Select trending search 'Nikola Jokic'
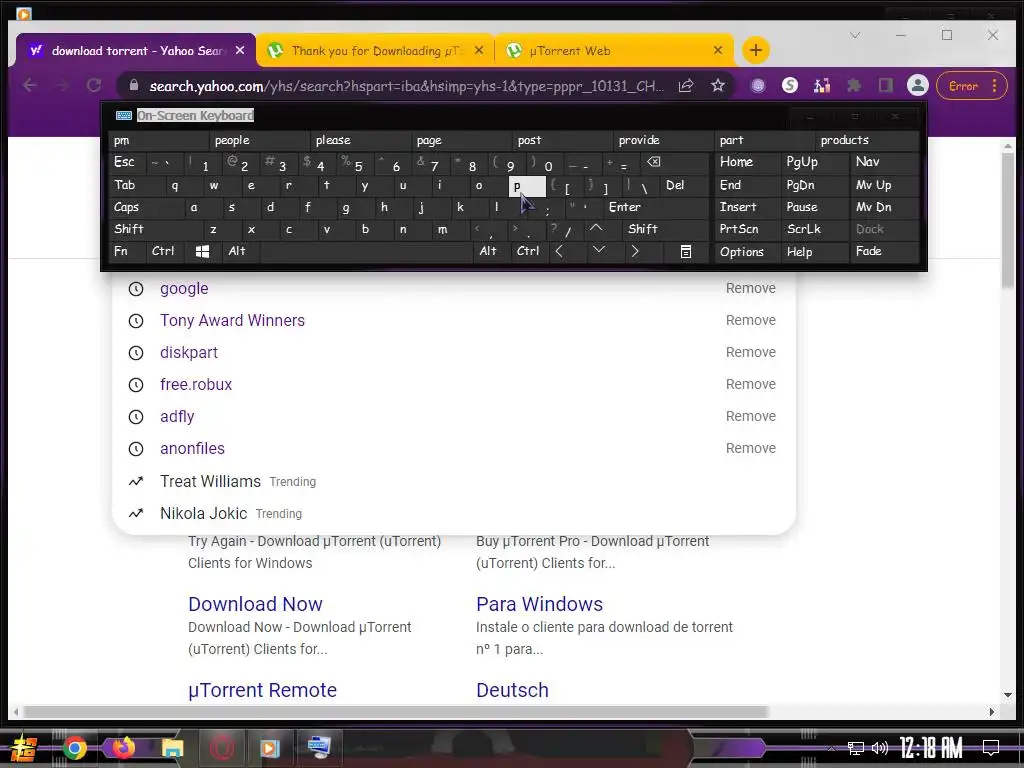The image size is (1024, 768). point(204,513)
